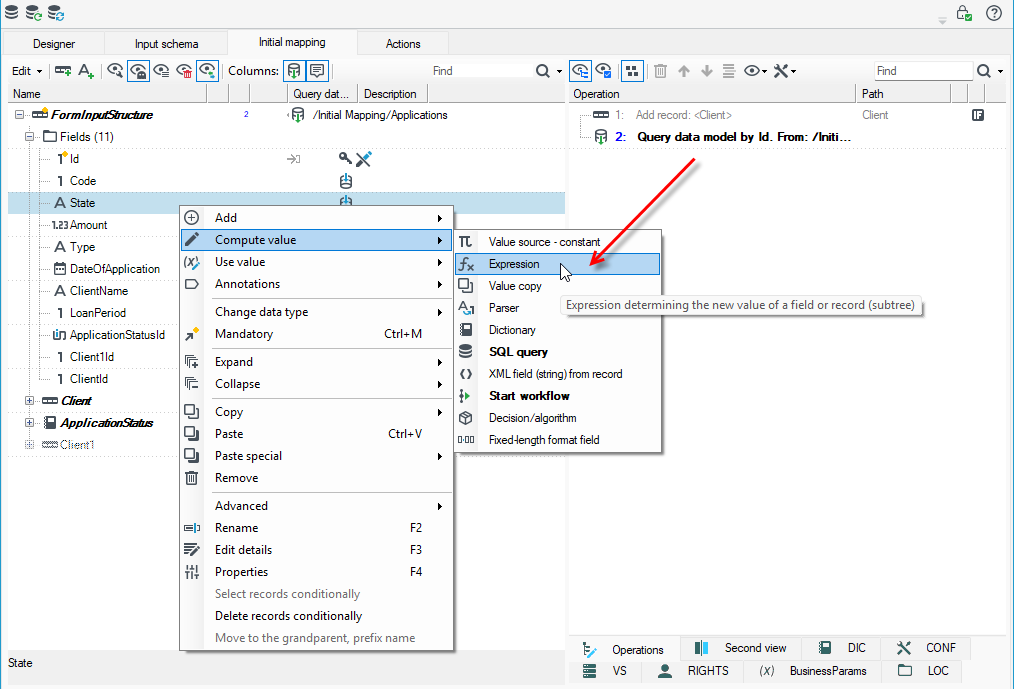Open the Edit dropdown menu

27,71
